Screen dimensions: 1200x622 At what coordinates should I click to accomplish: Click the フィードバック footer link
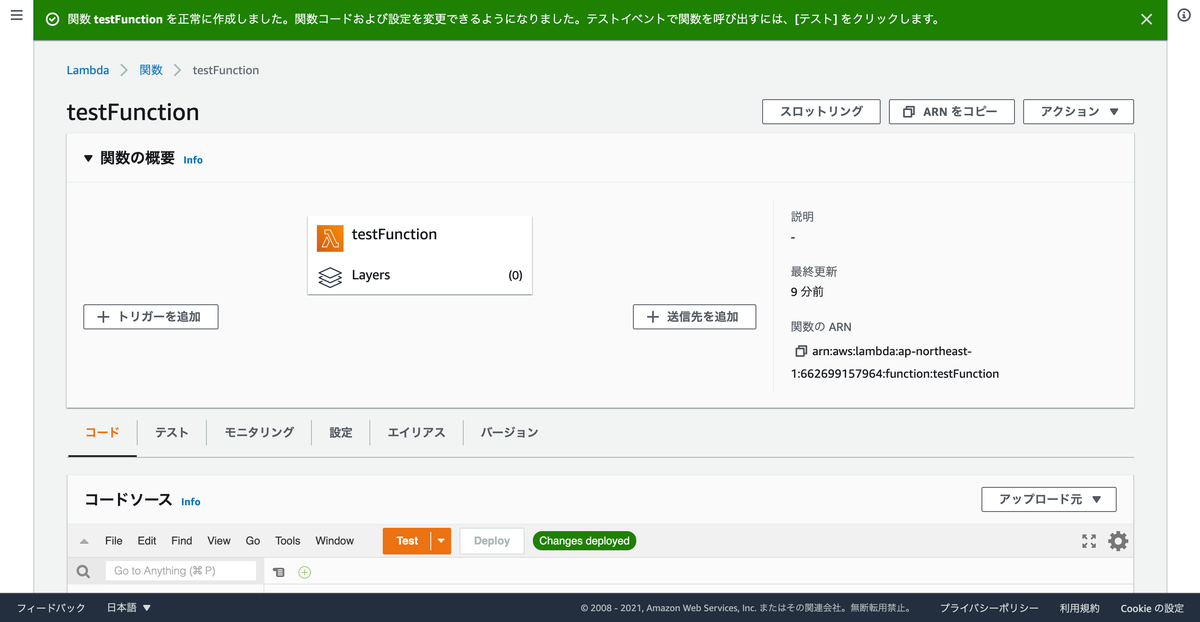(x=51, y=607)
